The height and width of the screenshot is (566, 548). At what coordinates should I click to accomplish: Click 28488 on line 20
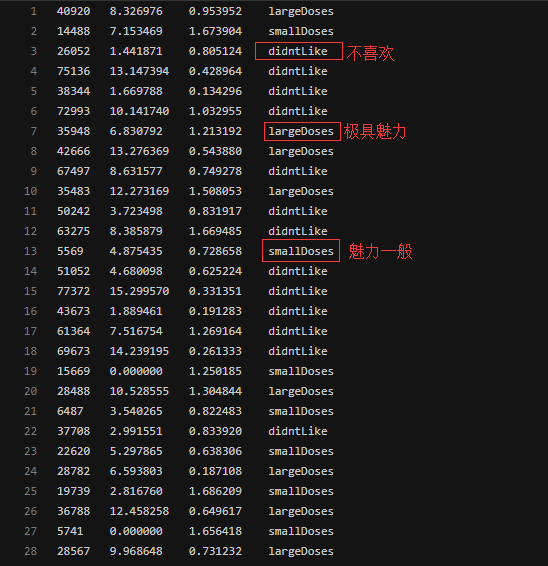(x=74, y=391)
